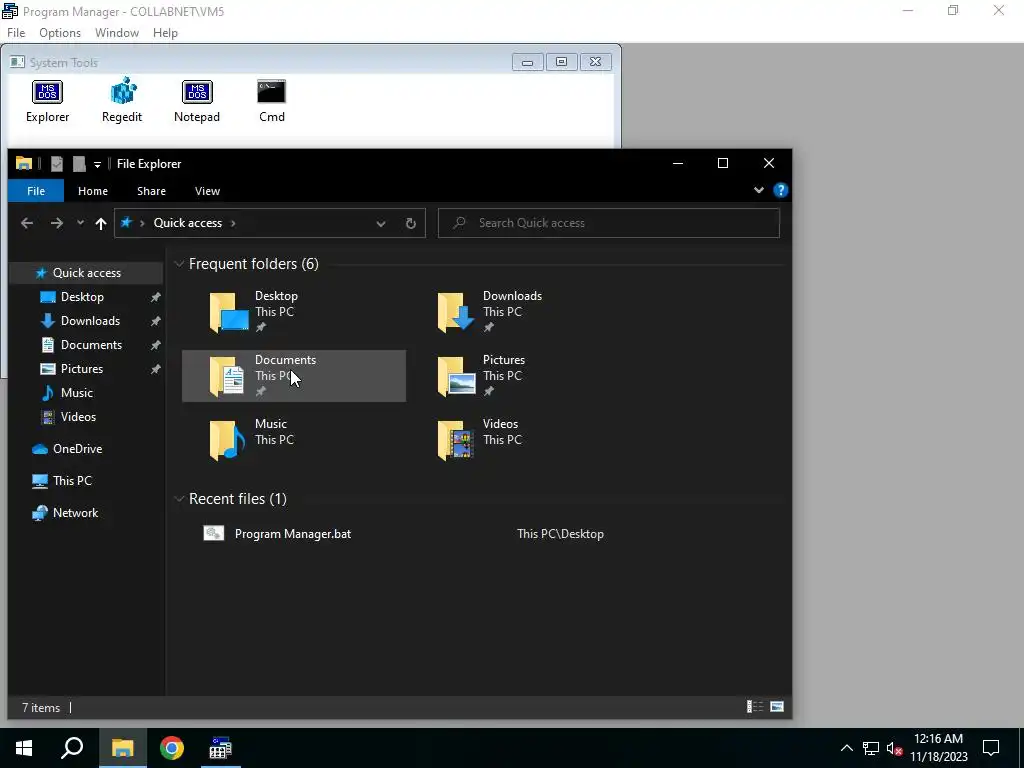Click File Explorer window folder icon in title bar
1024x768 pixels.
[24, 163]
